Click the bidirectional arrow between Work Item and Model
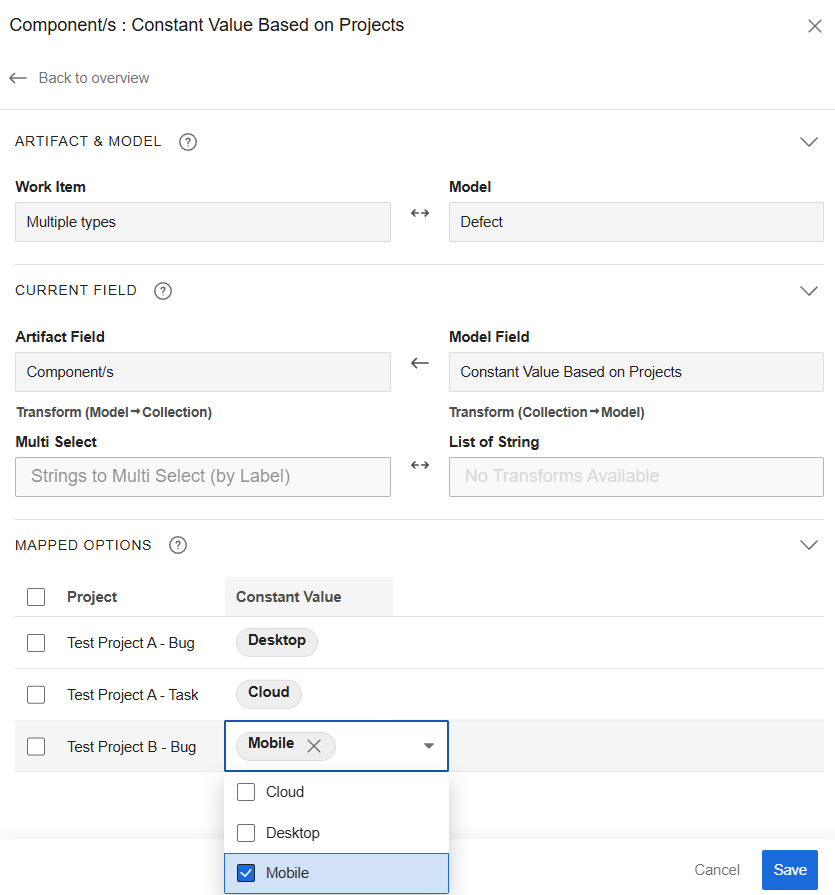The width and height of the screenshot is (835, 895). pyautogui.click(x=420, y=213)
